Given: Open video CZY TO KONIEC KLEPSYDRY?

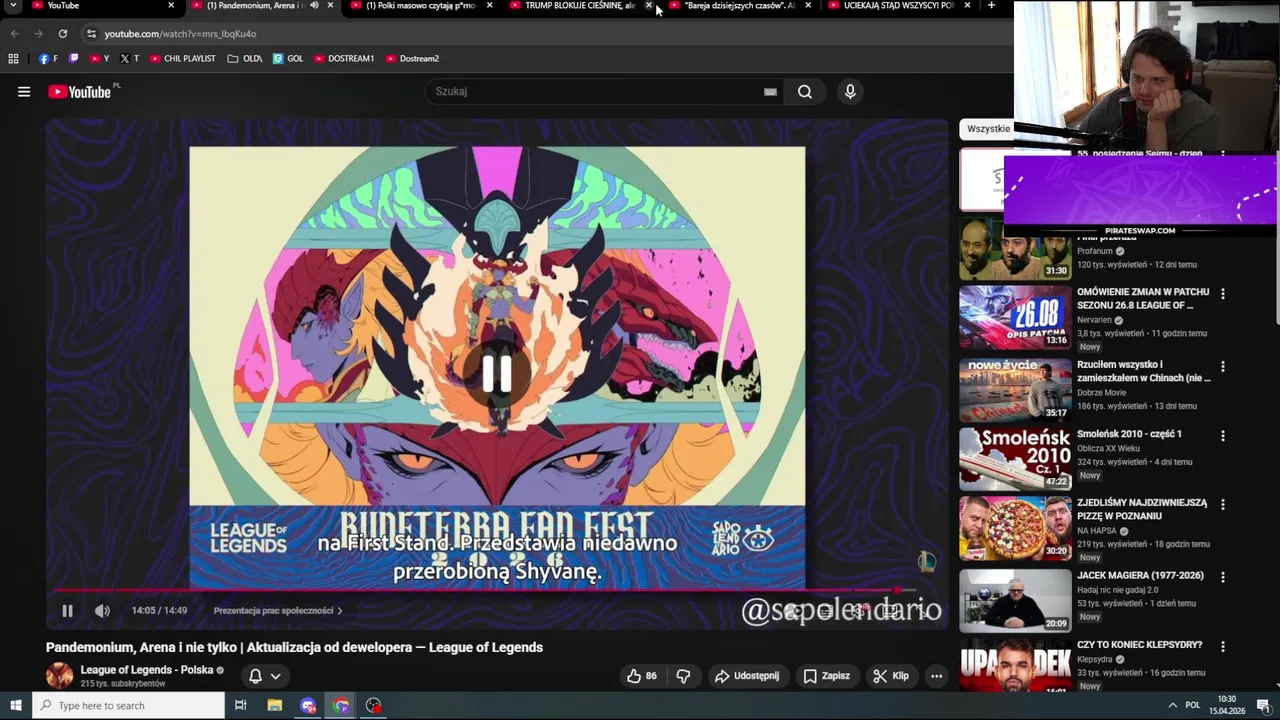Looking at the screenshot, I should [x=1140, y=645].
